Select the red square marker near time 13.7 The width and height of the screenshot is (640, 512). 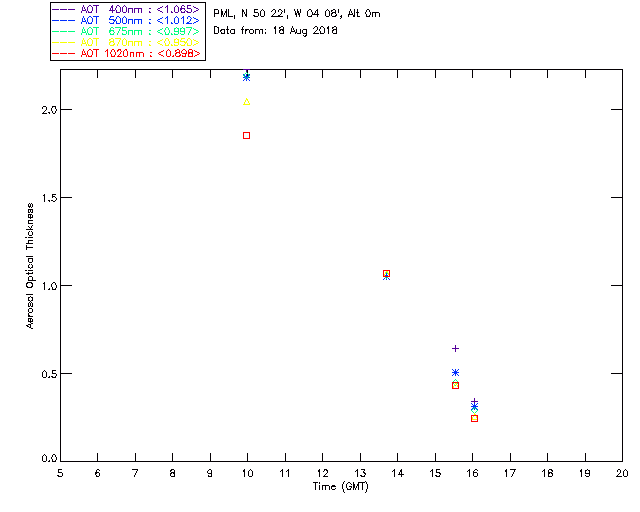(x=387, y=274)
